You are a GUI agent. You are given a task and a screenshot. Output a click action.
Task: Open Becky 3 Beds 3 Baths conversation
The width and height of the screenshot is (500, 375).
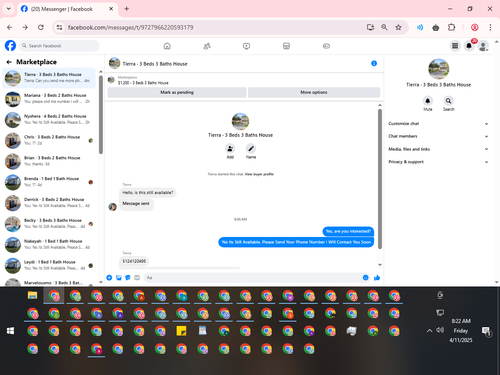click(x=49, y=224)
